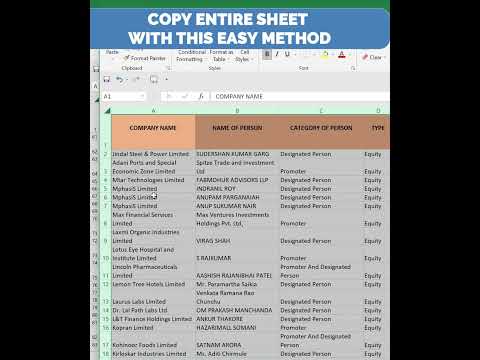Screen dimensions: 480x360
Task: Apply the yellow Fill Color bucket
Action: pyautogui.click(x=324, y=55)
